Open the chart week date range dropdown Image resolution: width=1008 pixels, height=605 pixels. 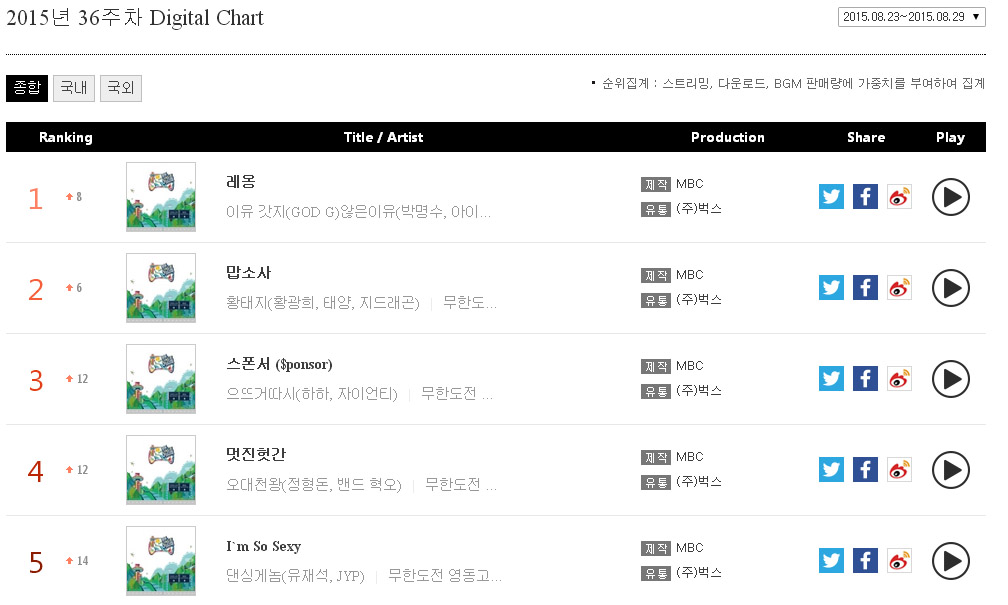click(913, 17)
